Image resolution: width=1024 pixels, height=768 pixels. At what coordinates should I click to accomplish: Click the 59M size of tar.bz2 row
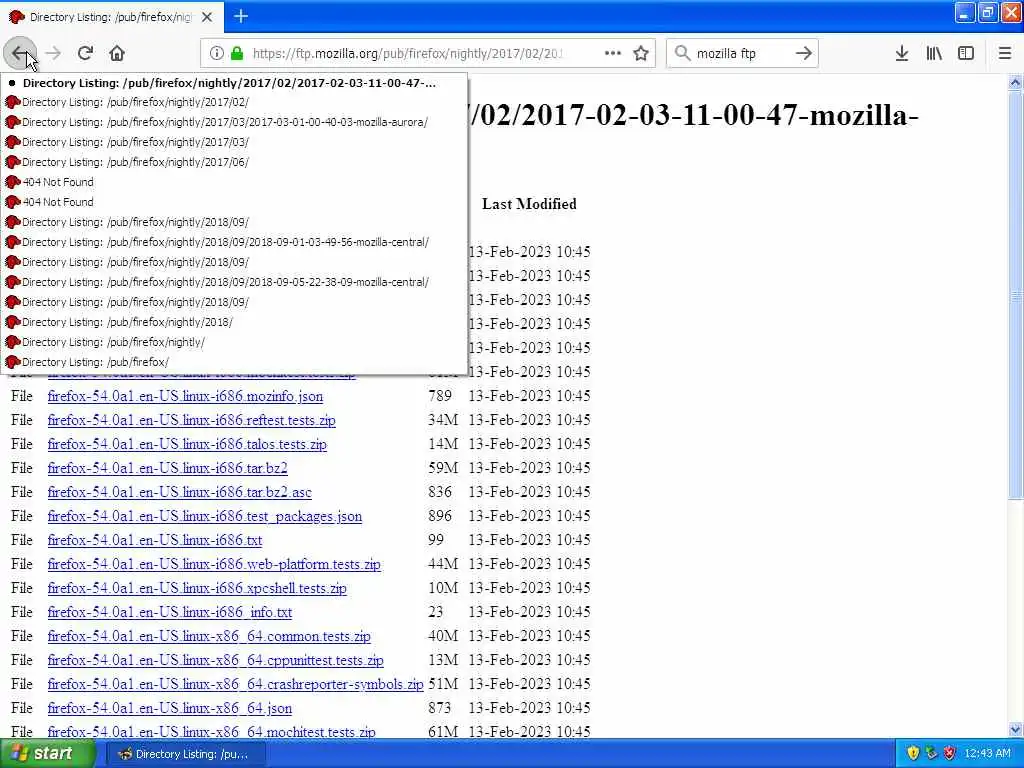point(443,468)
